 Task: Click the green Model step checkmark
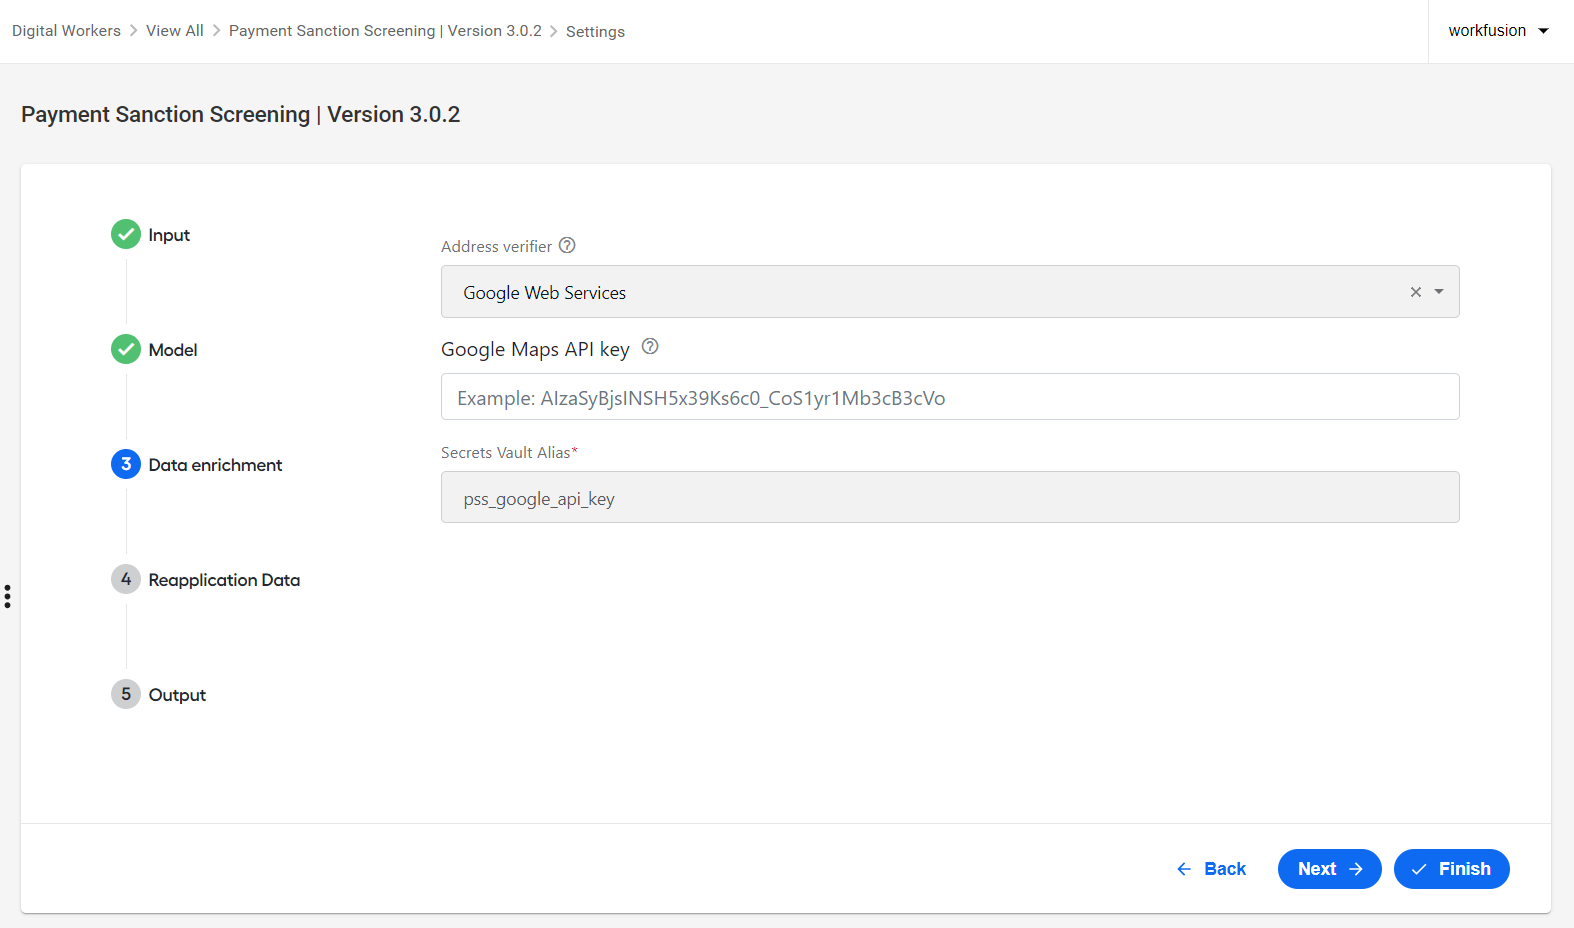click(x=126, y=349)
